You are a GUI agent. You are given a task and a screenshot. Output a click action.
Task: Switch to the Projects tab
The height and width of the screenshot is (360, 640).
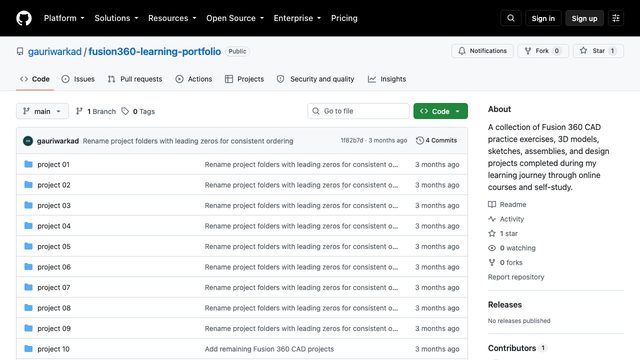pos(244,79)
